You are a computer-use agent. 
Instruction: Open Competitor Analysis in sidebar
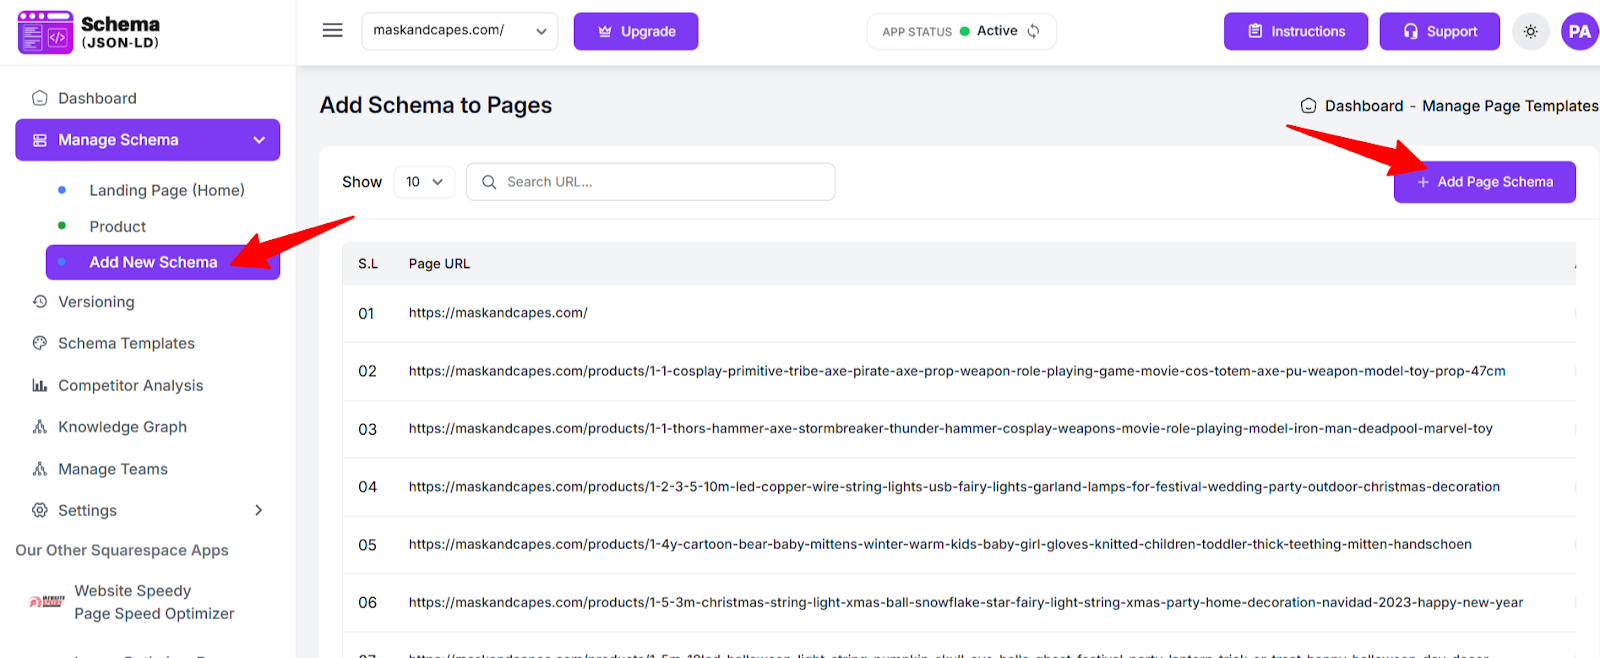coord(130,385)
